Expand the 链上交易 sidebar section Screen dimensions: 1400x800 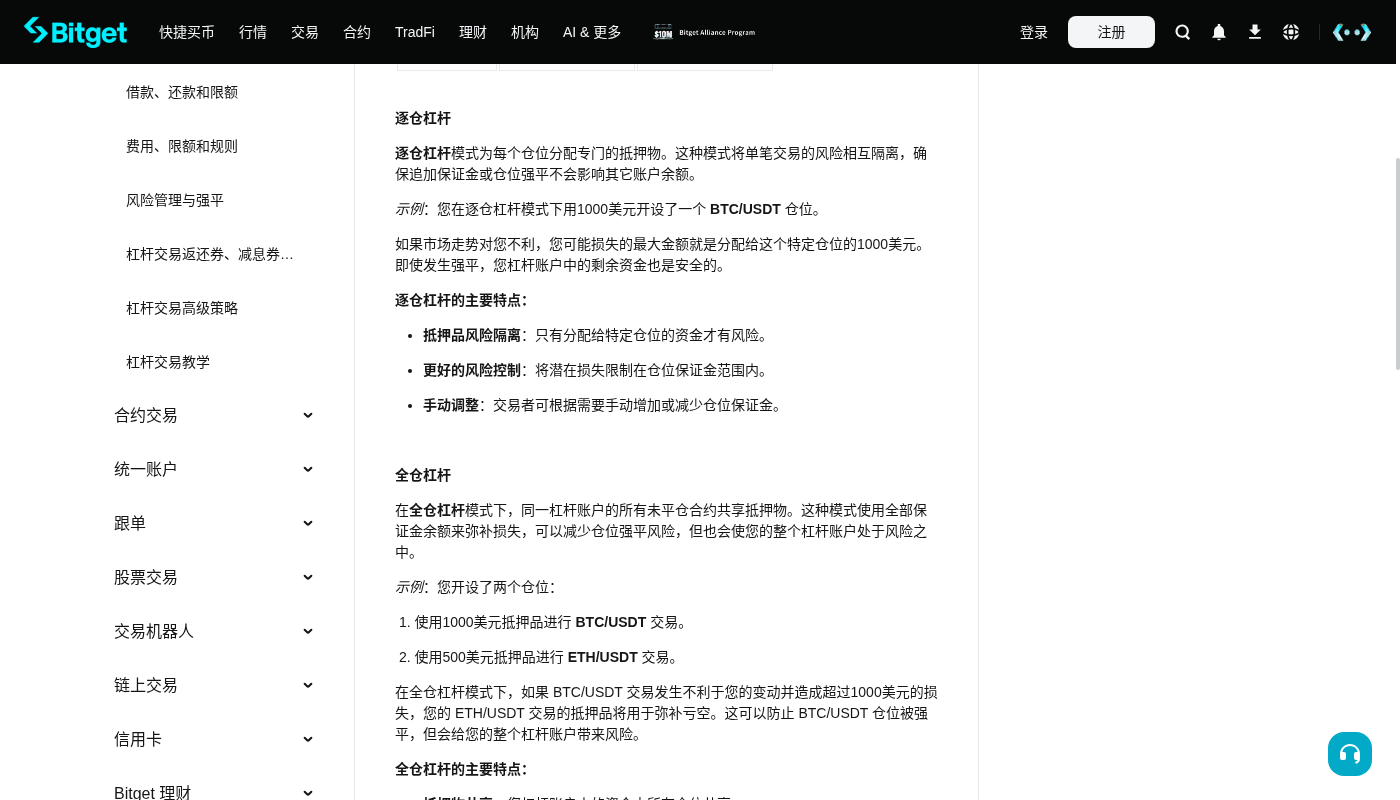tap(214, 685)
